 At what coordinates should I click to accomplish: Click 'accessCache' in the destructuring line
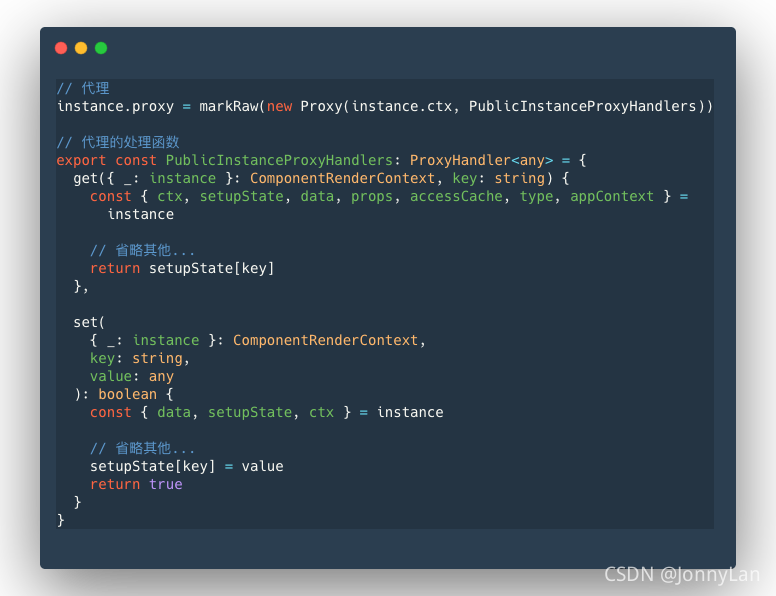tap(456, 197)
